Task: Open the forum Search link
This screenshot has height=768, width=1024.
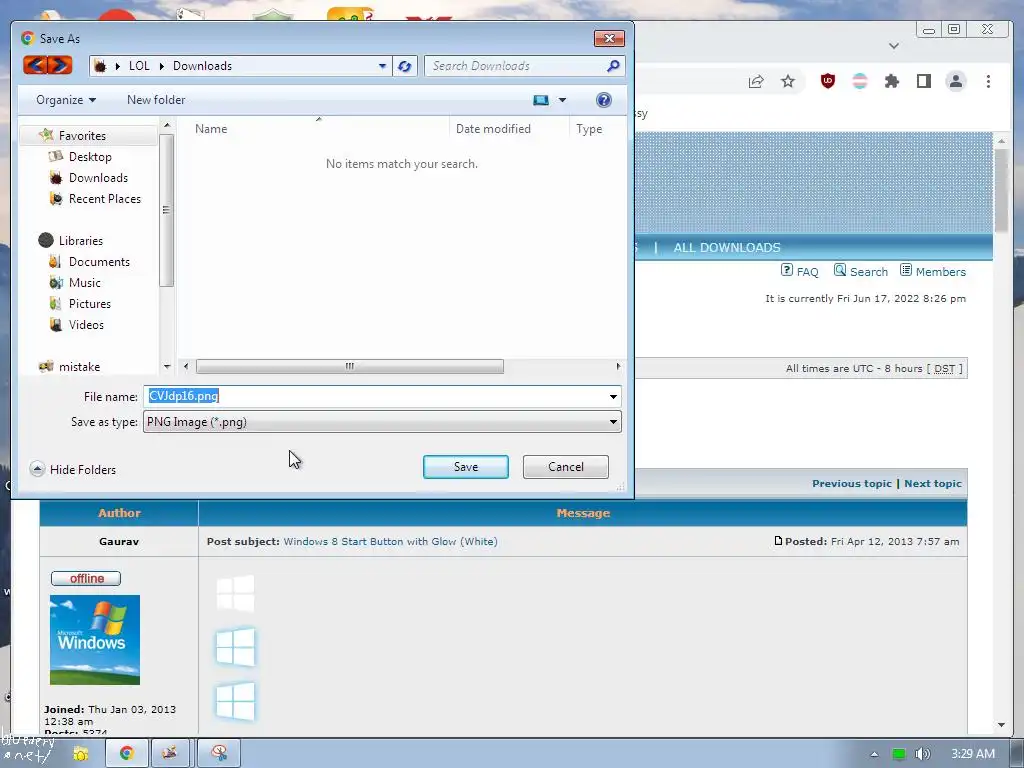Action: coord(861,271)
